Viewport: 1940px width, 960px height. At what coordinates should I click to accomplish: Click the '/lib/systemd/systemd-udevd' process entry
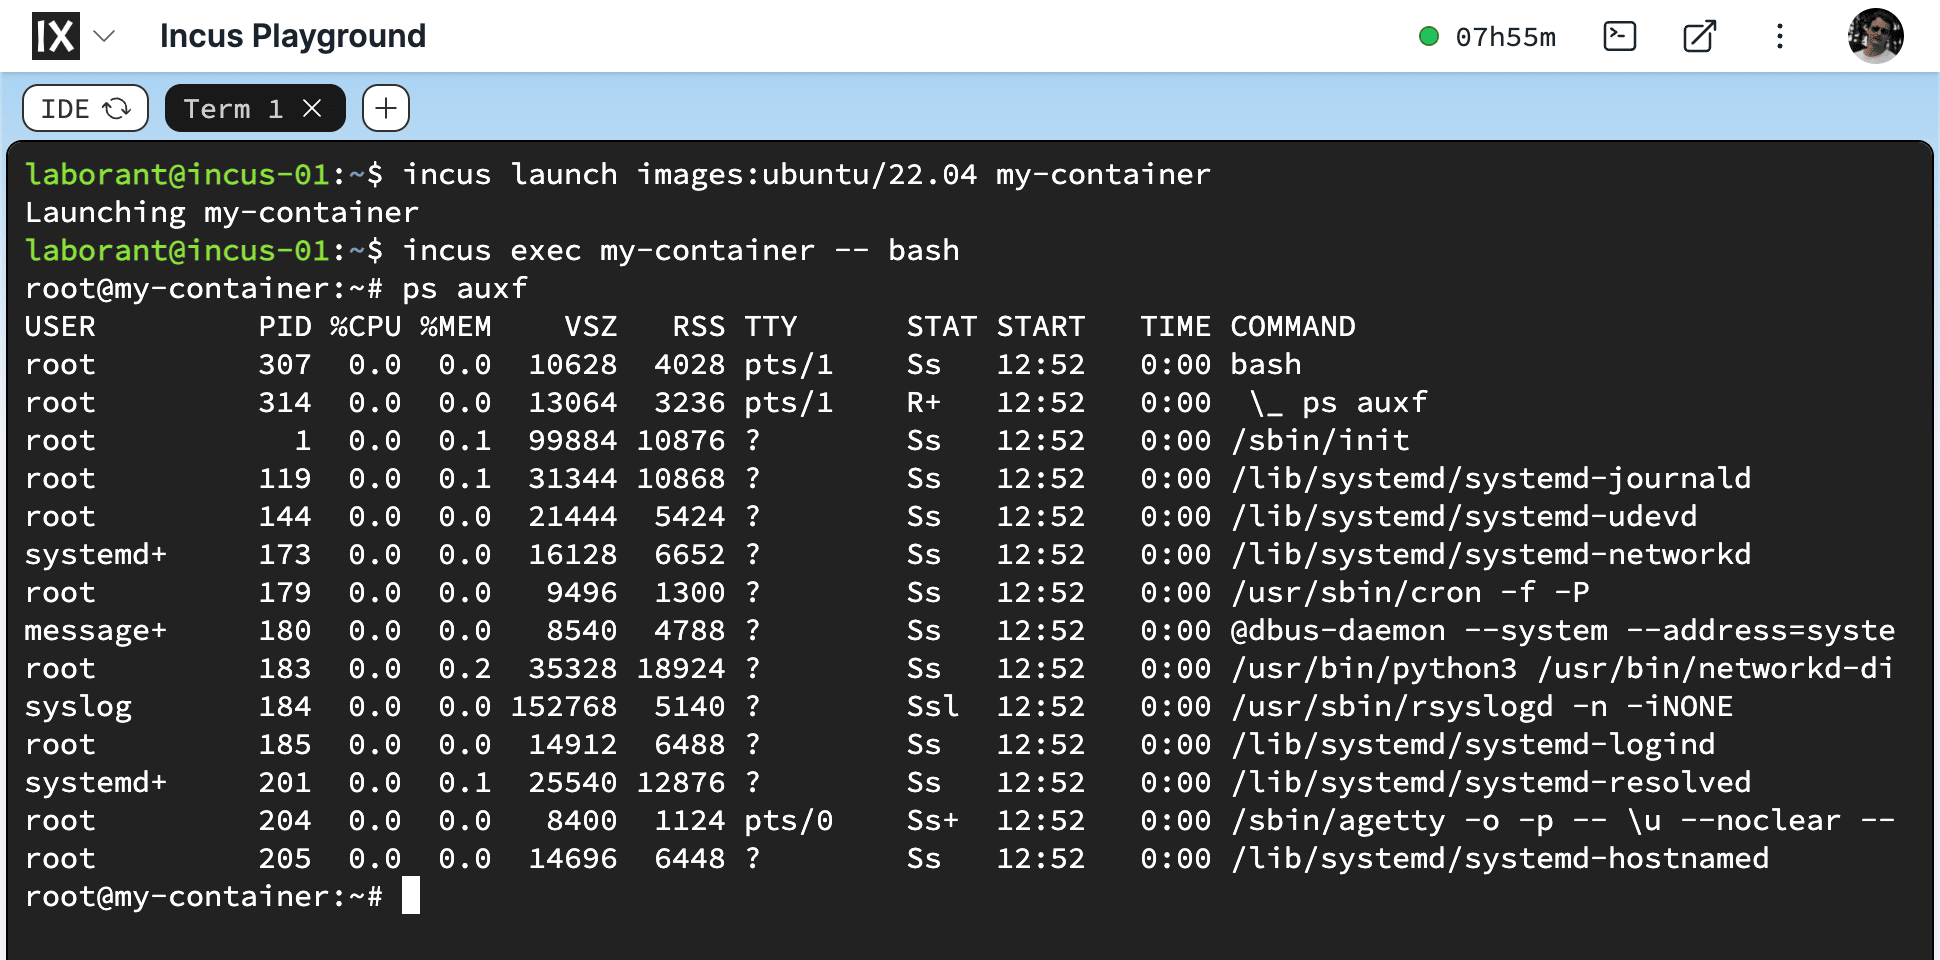pyautogui.click(x=1464, y=516)
